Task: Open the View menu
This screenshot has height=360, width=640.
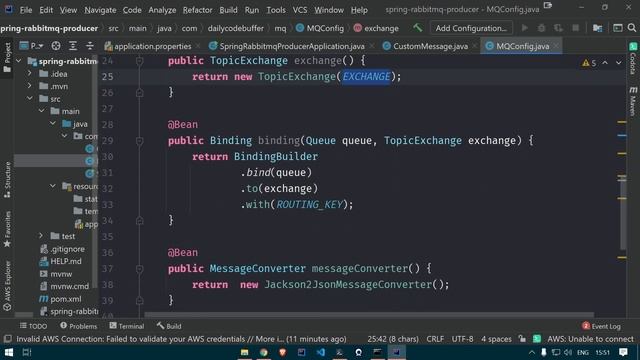Action: (x=68, y=10)
